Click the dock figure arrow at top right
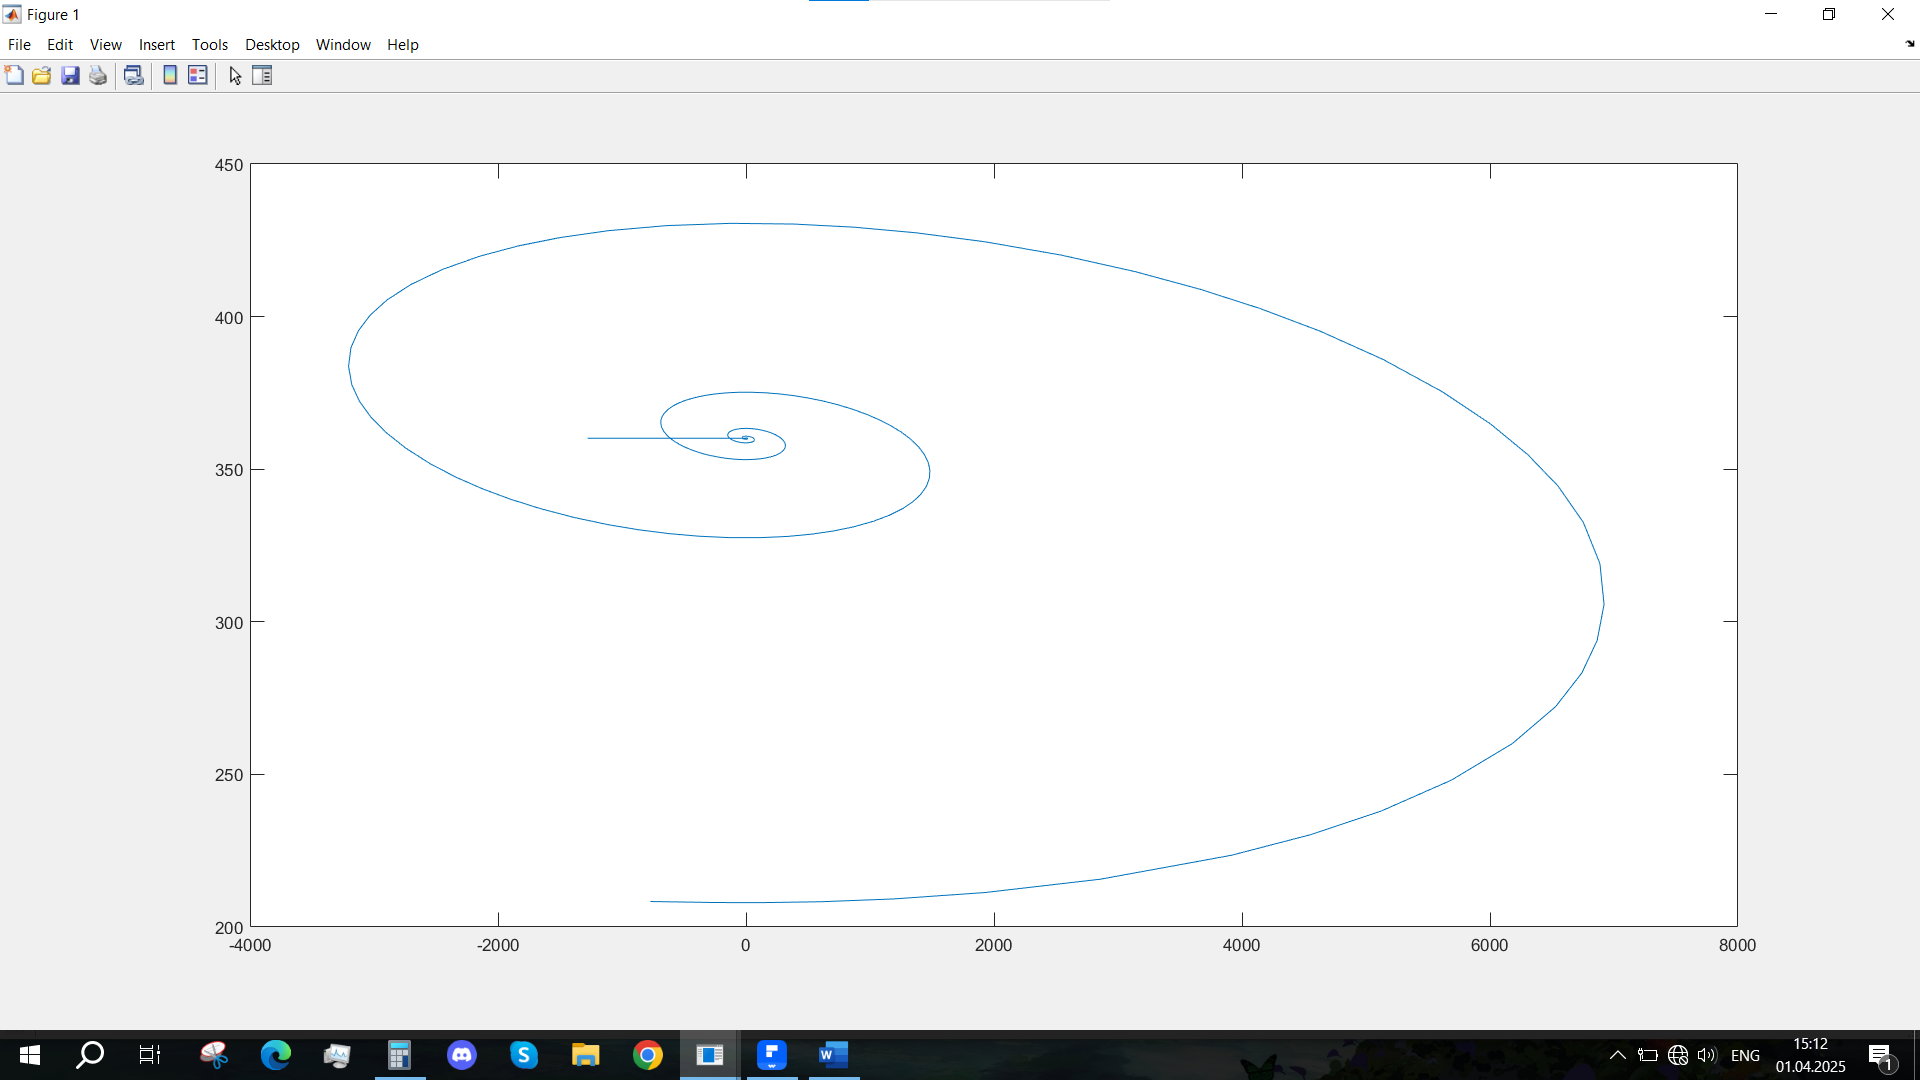1920x1080 pixels. [x=1910, y=44]
